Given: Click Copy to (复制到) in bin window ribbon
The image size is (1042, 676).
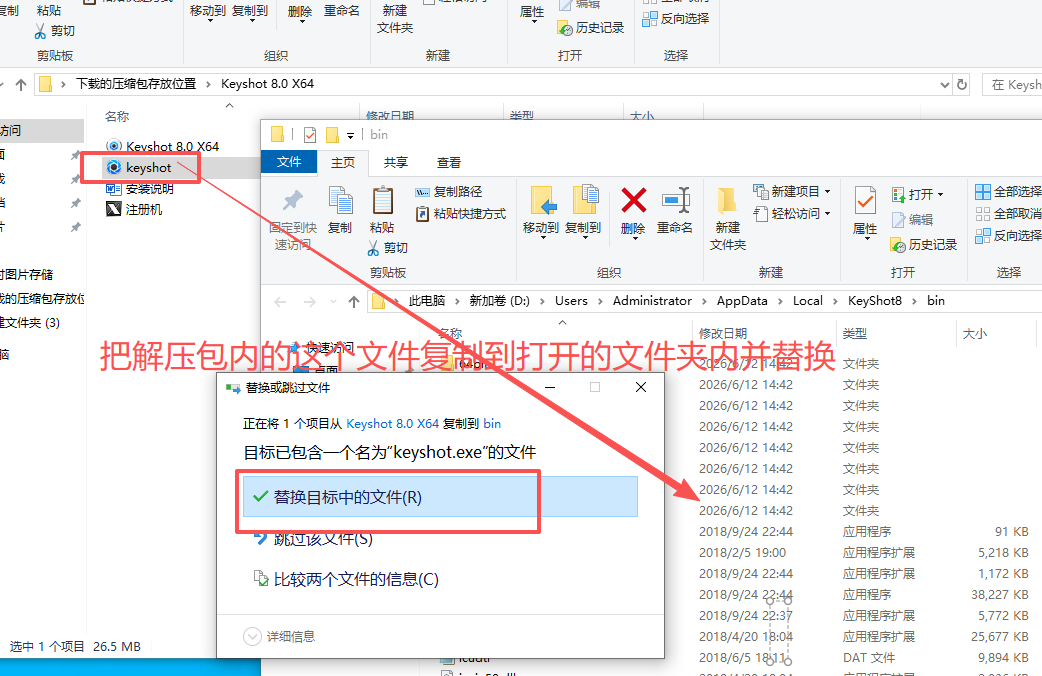Looking at the screenshot, I should [x=583, y=211].
